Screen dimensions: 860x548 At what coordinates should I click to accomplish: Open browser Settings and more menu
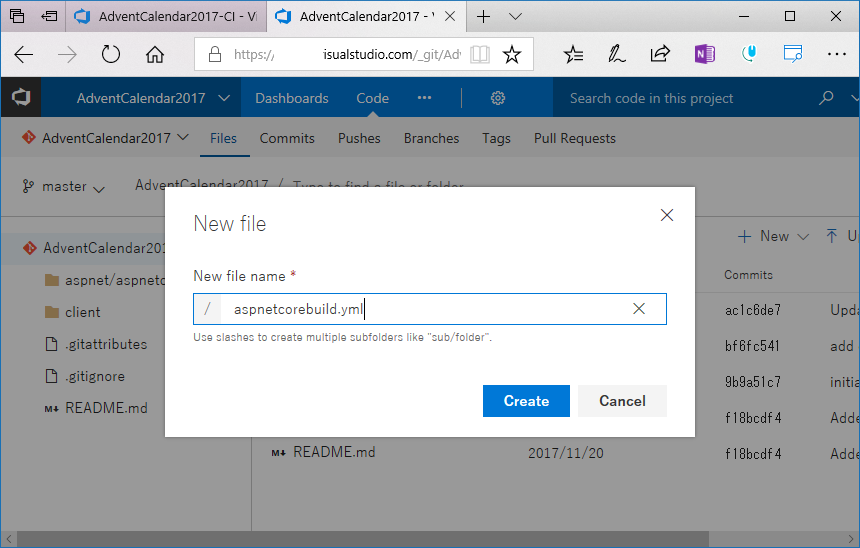coord(836,54)
